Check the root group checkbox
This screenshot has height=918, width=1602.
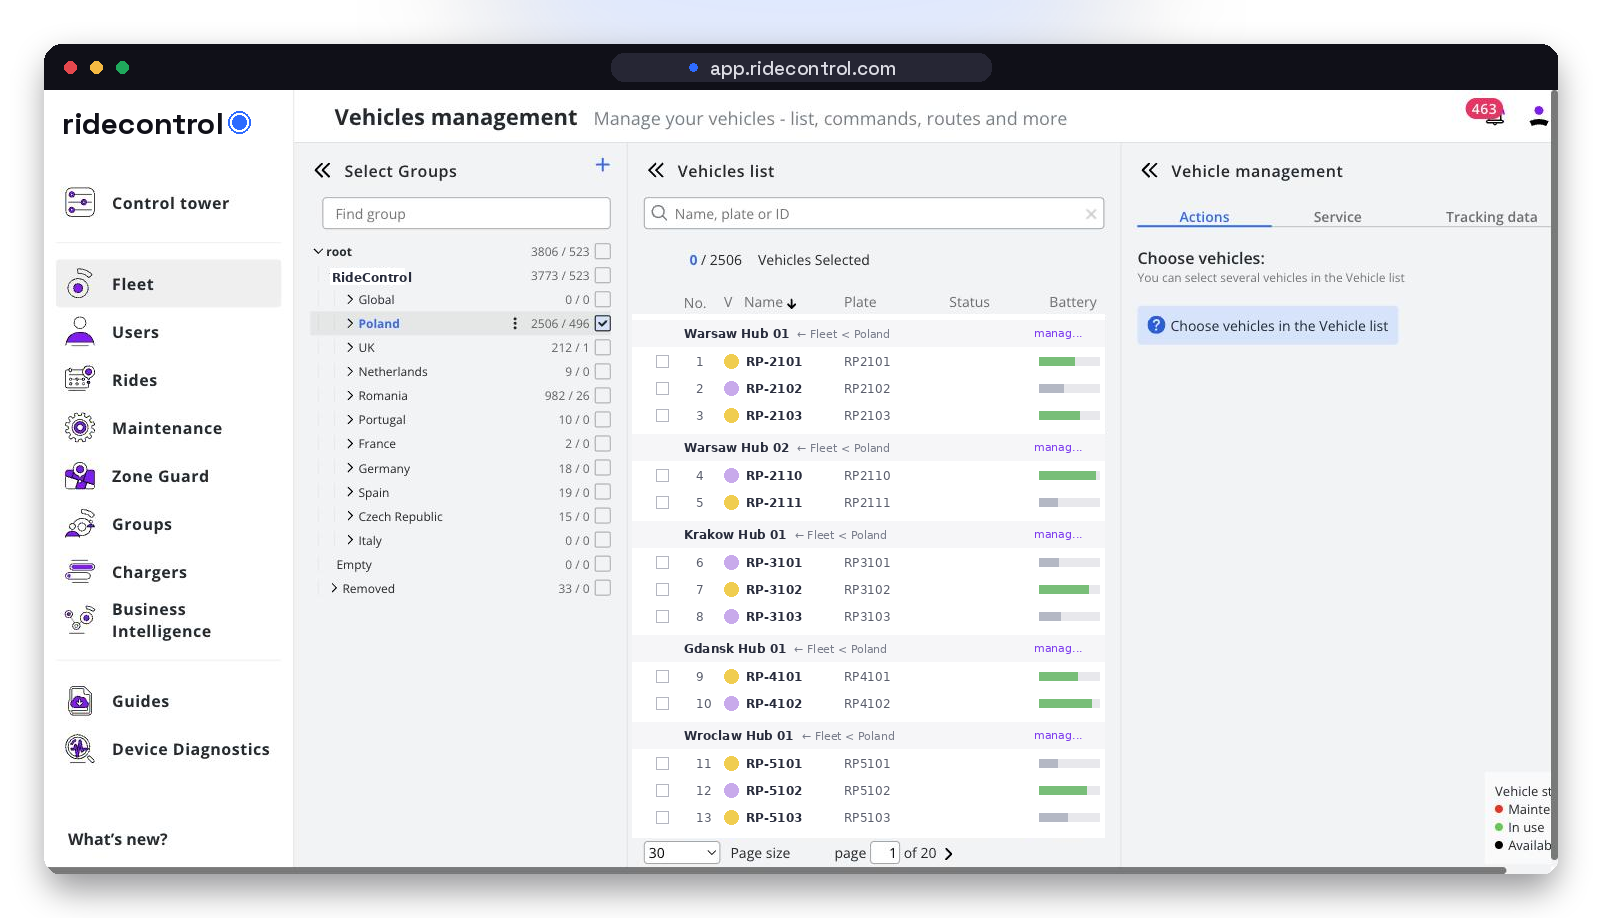pos(602,251)
